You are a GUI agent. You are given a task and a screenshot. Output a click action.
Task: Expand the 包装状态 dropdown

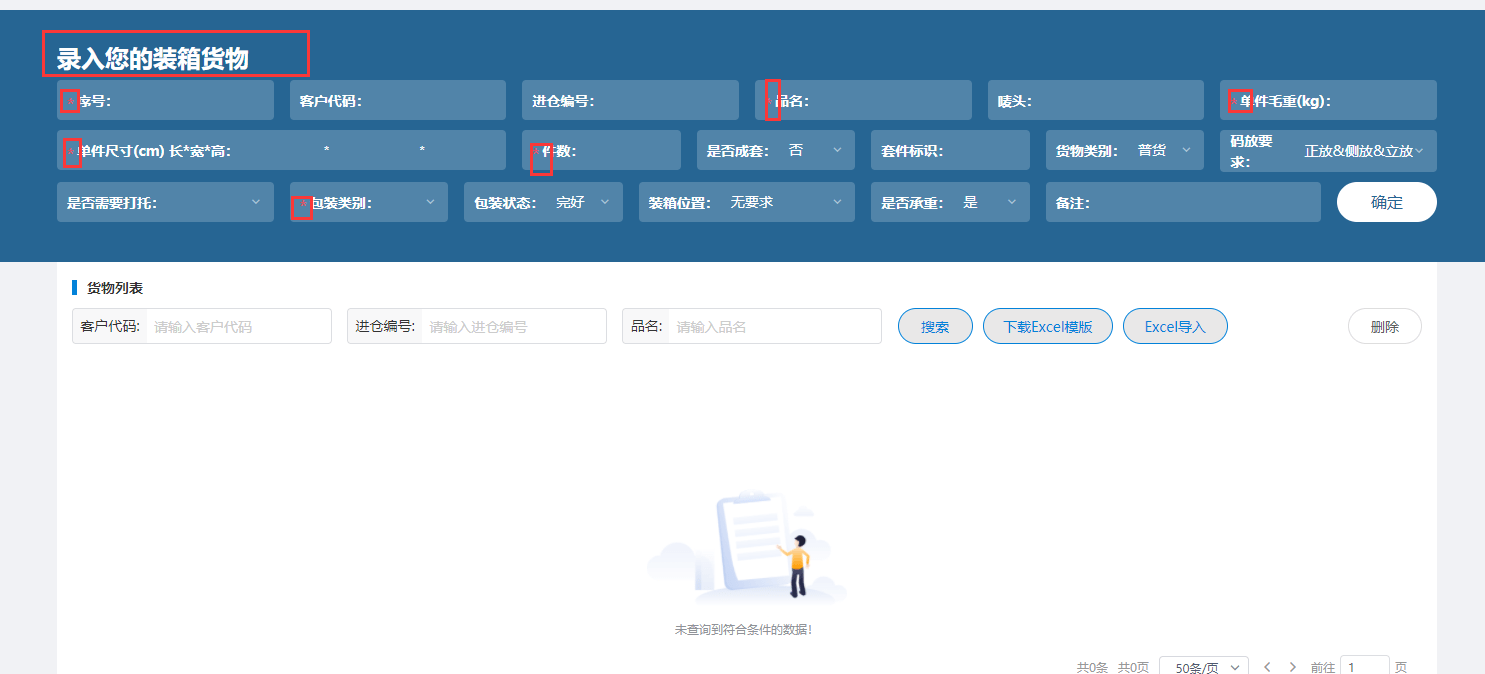[582, 203]
